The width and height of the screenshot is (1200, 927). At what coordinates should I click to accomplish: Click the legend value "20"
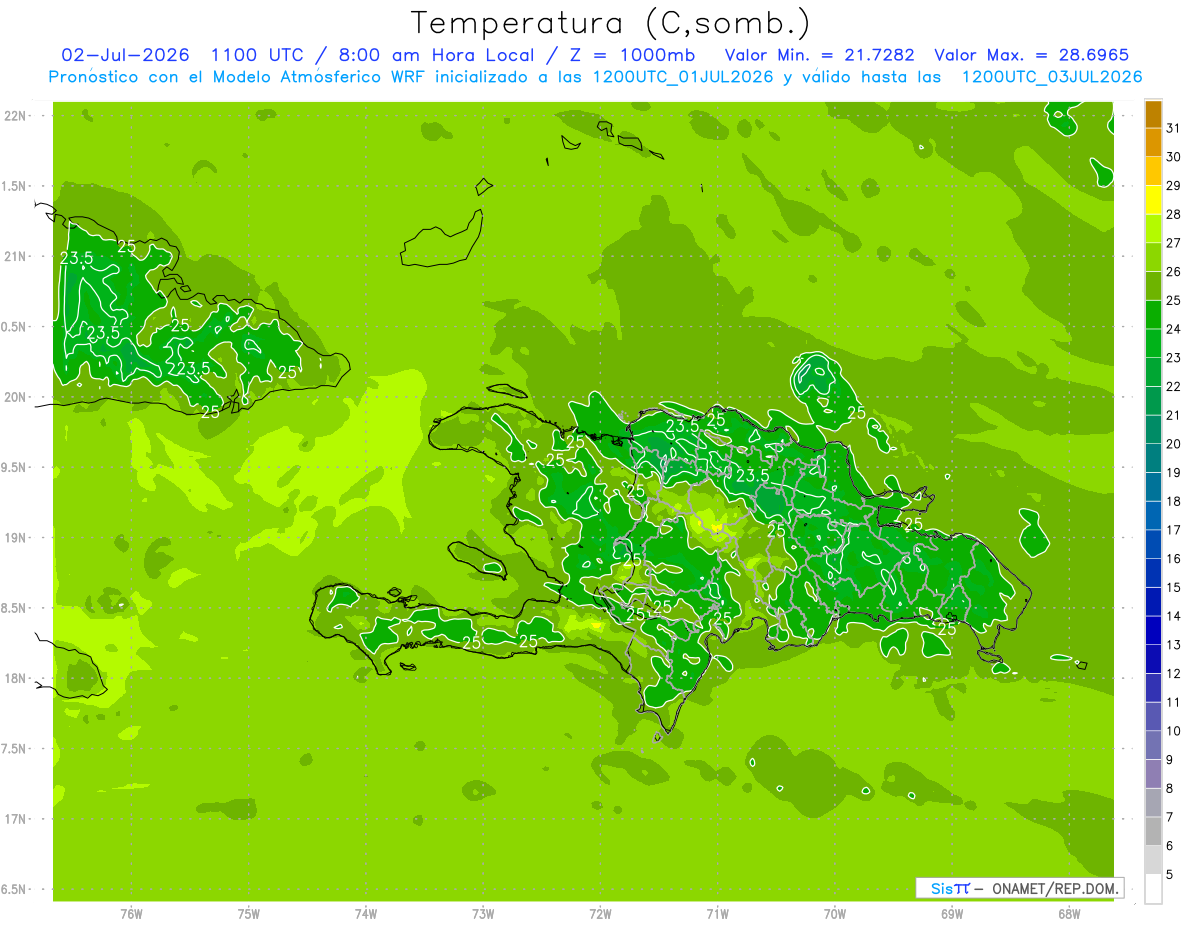point(1174,444)
